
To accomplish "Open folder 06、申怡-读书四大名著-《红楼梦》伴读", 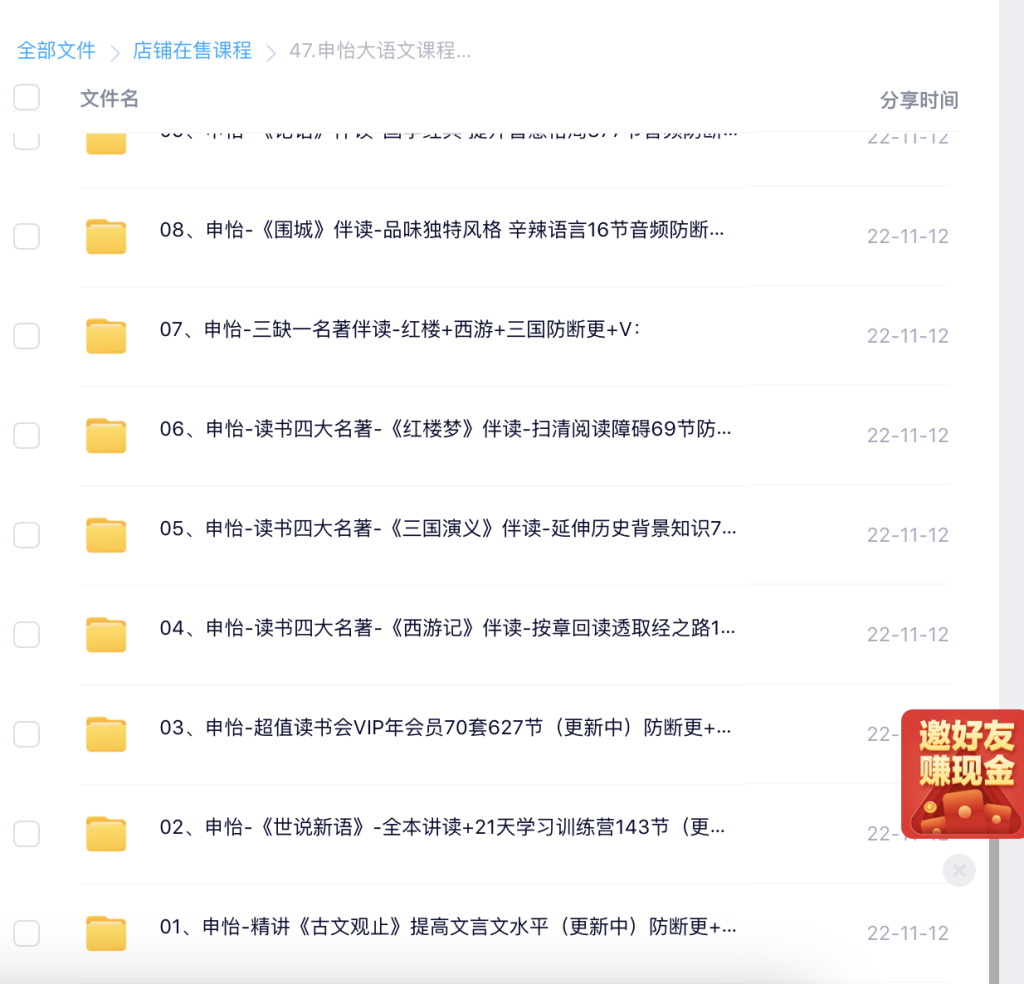I will click(x=445, y=429).
